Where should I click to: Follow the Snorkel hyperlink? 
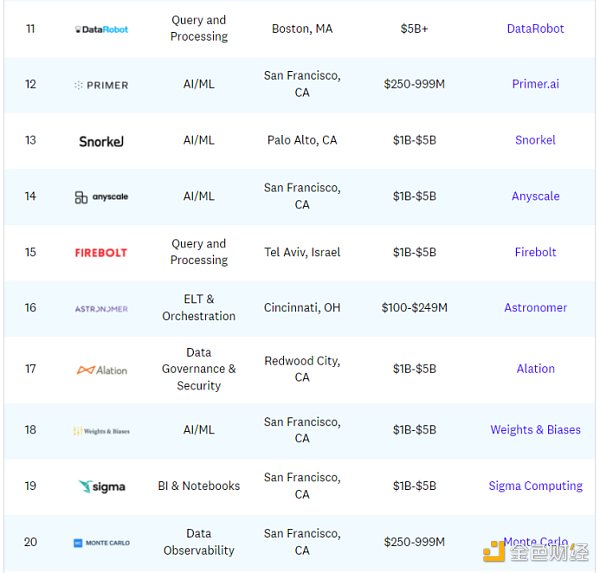[535, 141]
